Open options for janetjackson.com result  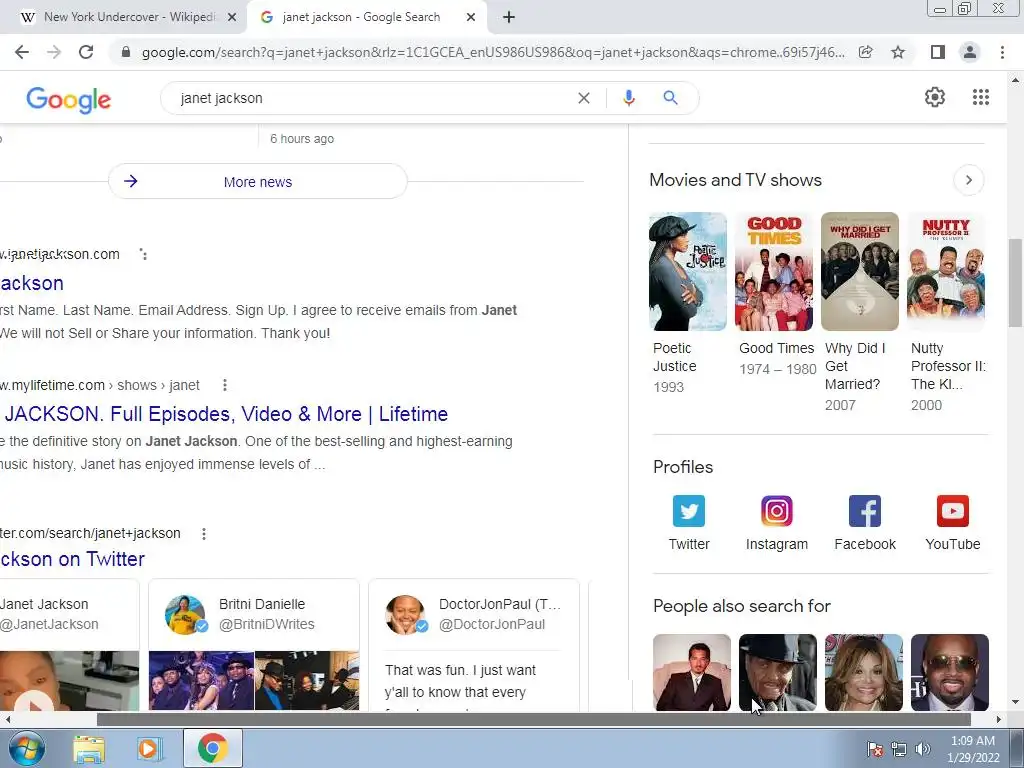click(x=144, y=254)
